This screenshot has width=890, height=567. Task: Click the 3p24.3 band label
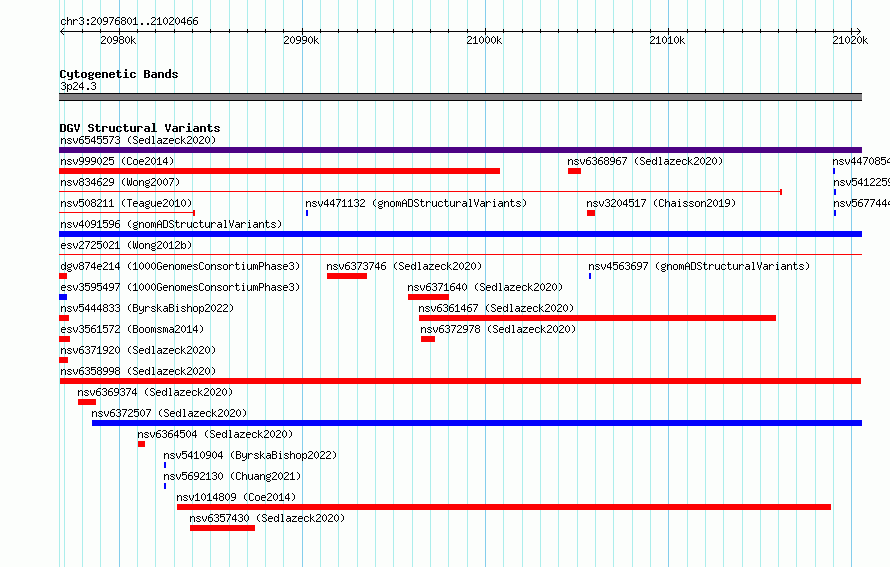78,86
